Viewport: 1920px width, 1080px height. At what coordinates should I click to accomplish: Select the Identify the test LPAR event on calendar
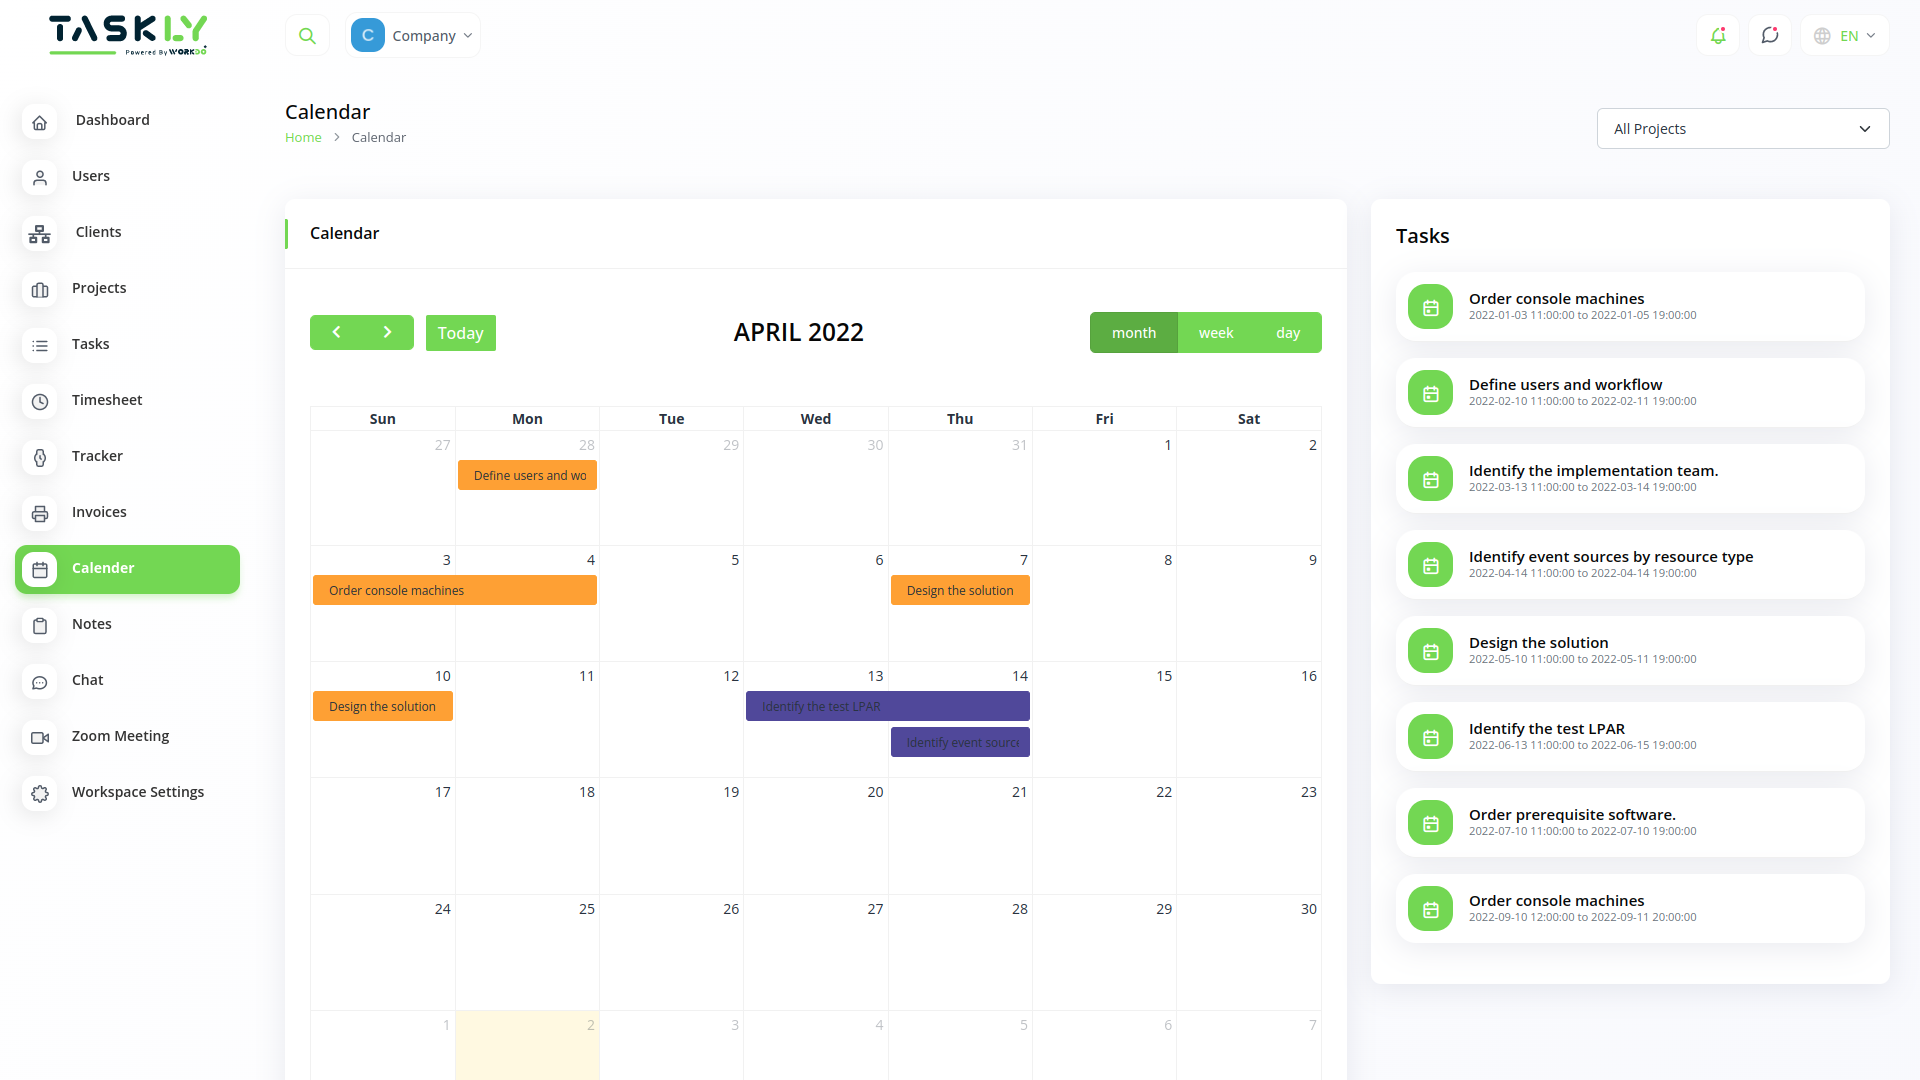click(x=887, y=706)
